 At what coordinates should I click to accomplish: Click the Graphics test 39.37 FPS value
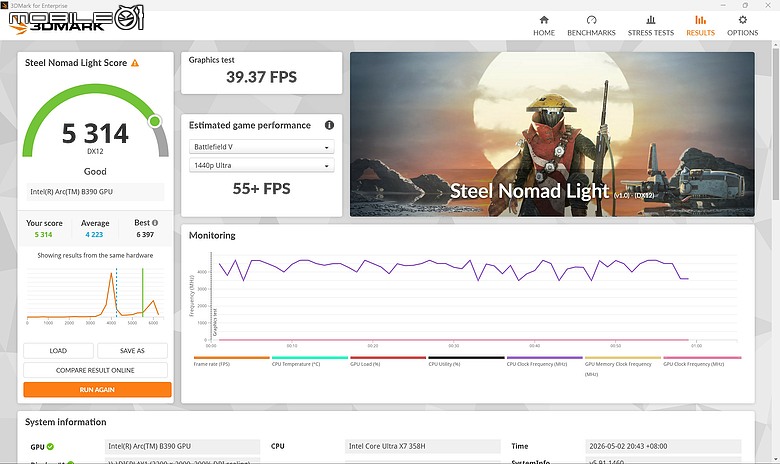261,77
